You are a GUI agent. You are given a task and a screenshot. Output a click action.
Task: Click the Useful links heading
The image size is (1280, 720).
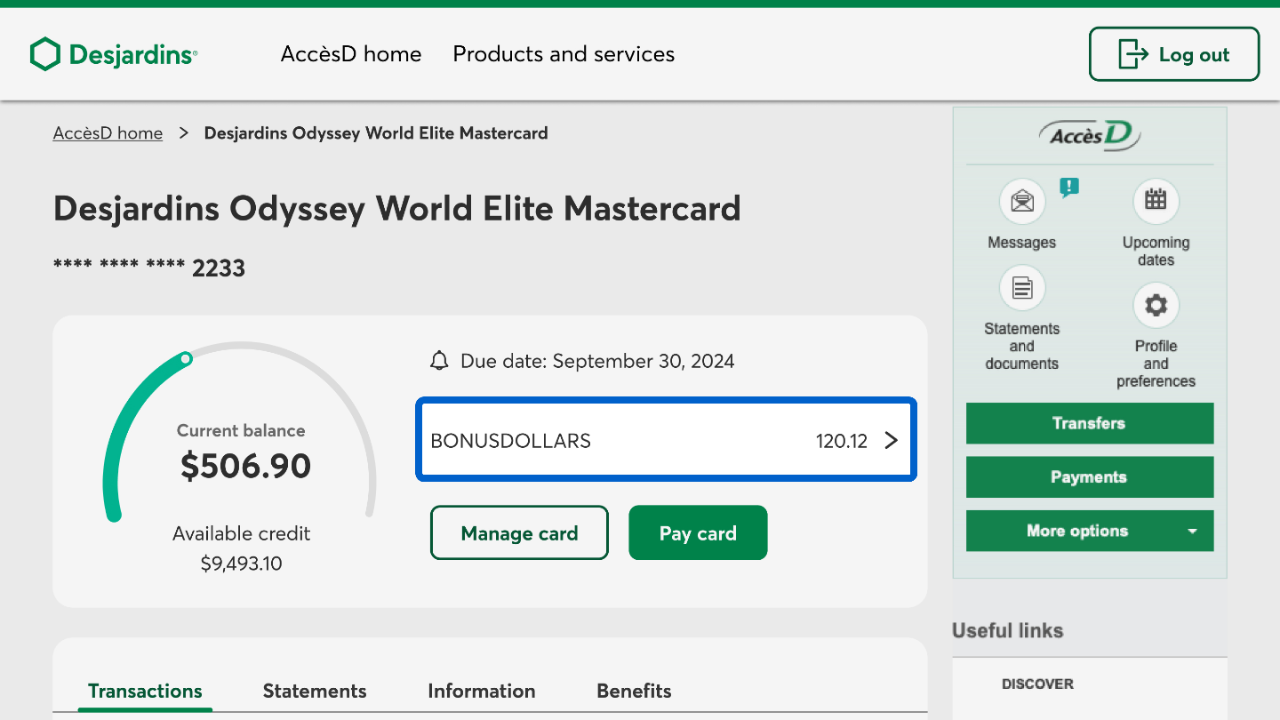(x=1008, y=631)
